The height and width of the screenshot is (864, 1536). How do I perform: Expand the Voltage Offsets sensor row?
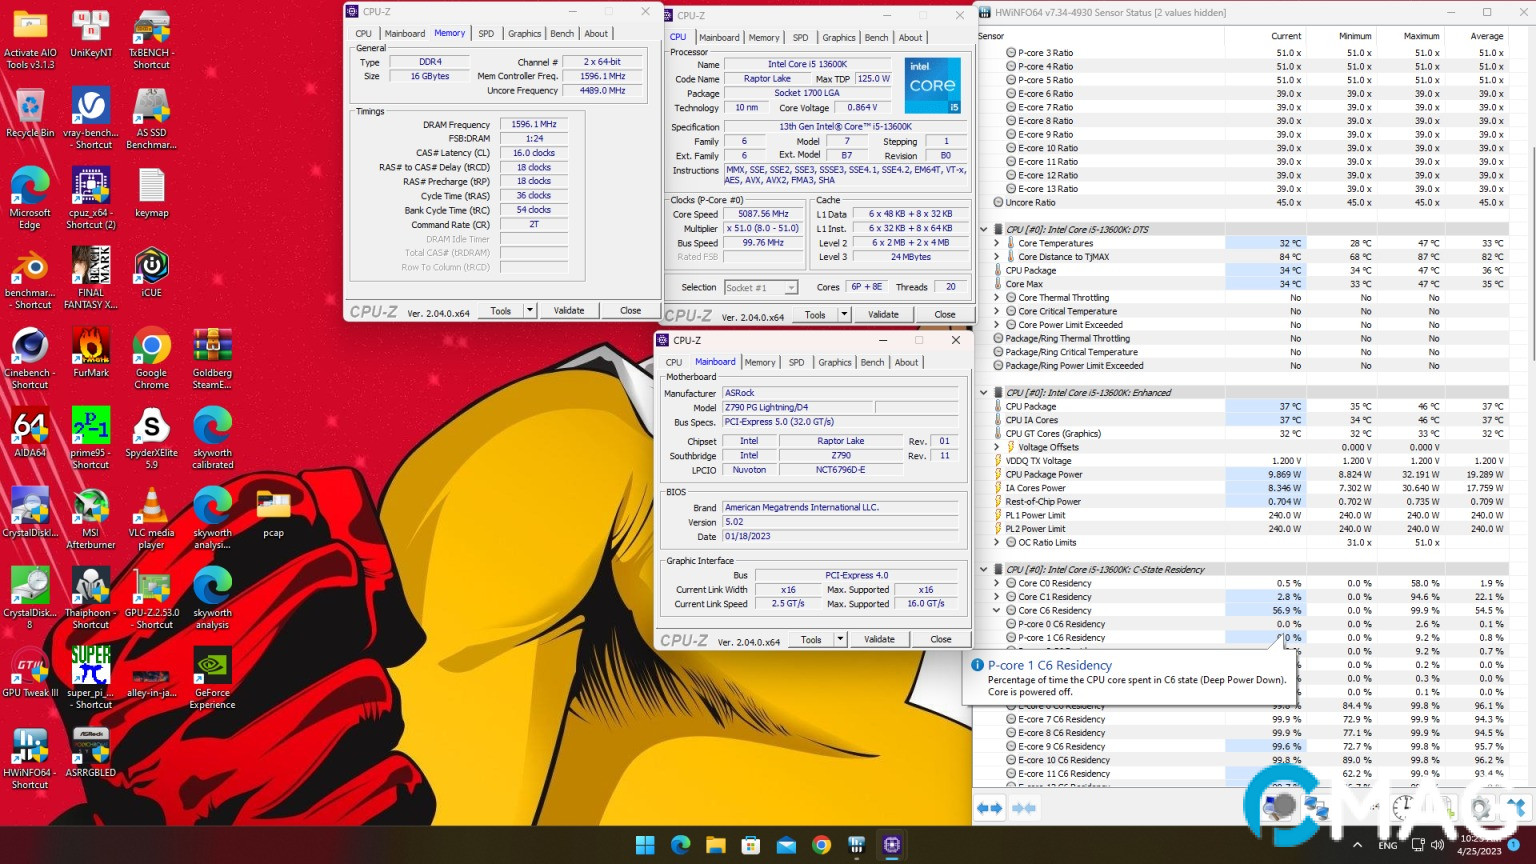[x=997, y=447]
